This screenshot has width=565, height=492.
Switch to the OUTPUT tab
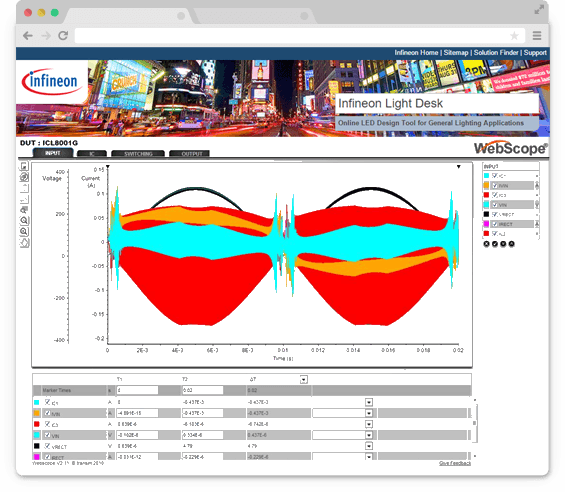click(190, 154)
